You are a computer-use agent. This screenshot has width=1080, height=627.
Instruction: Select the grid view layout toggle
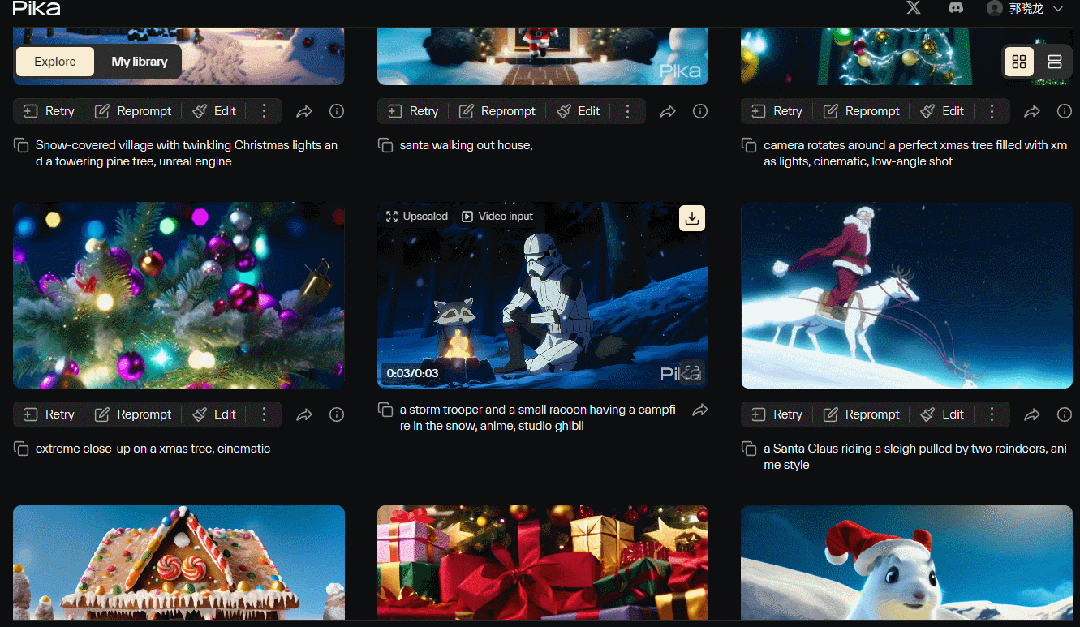click(1019, 61)
